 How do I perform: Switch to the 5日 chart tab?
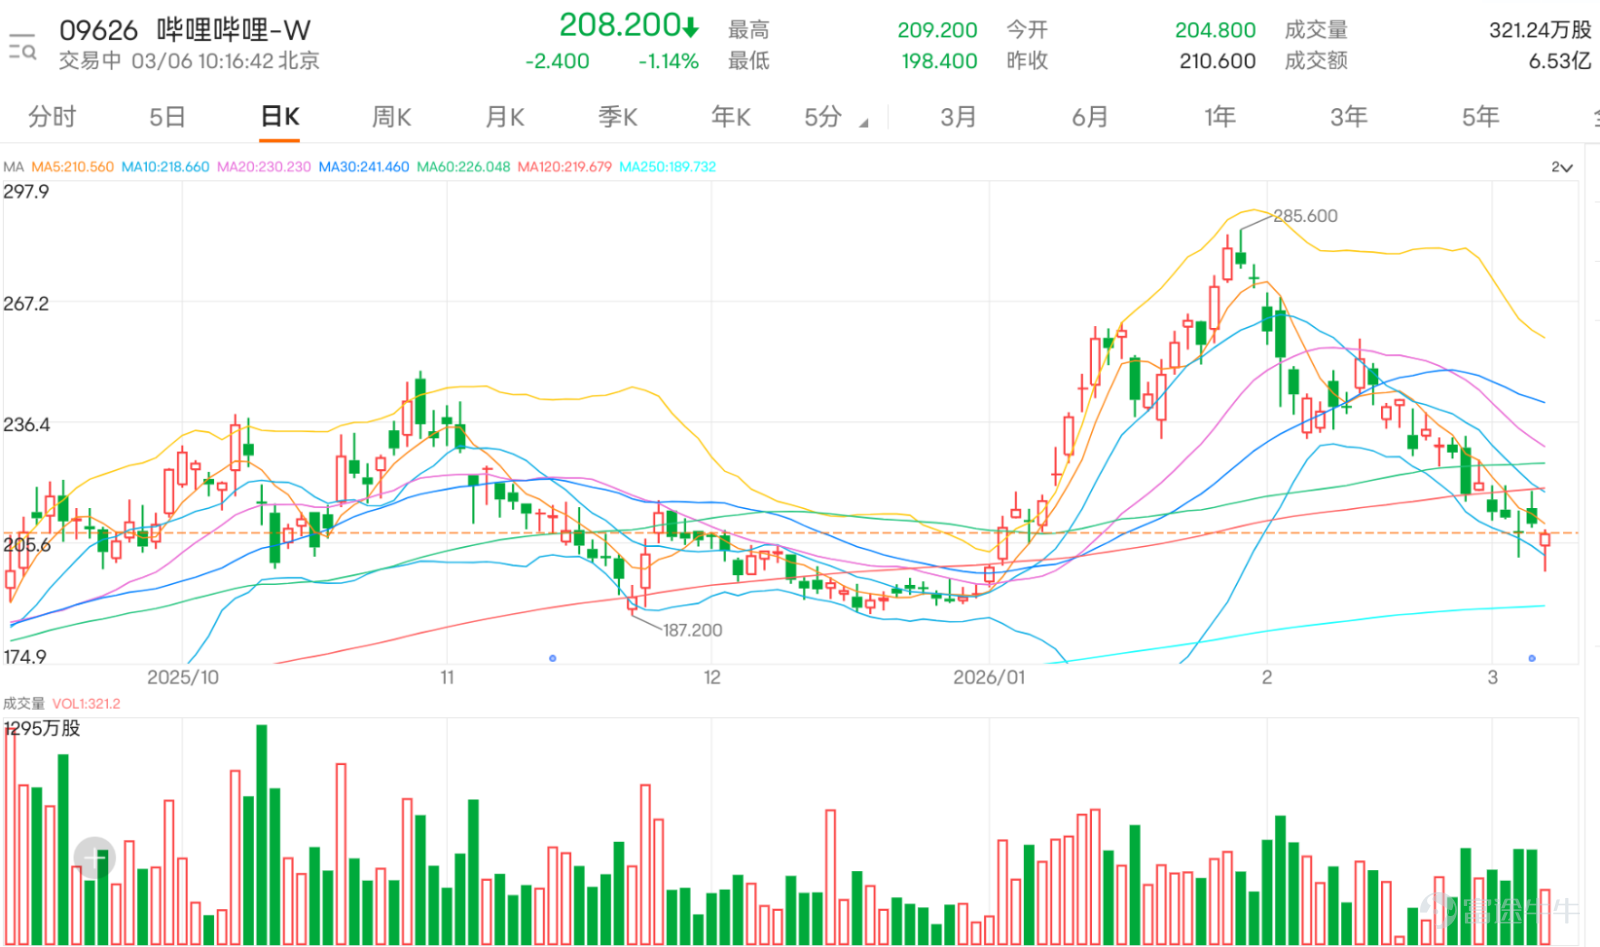point(167,117)
